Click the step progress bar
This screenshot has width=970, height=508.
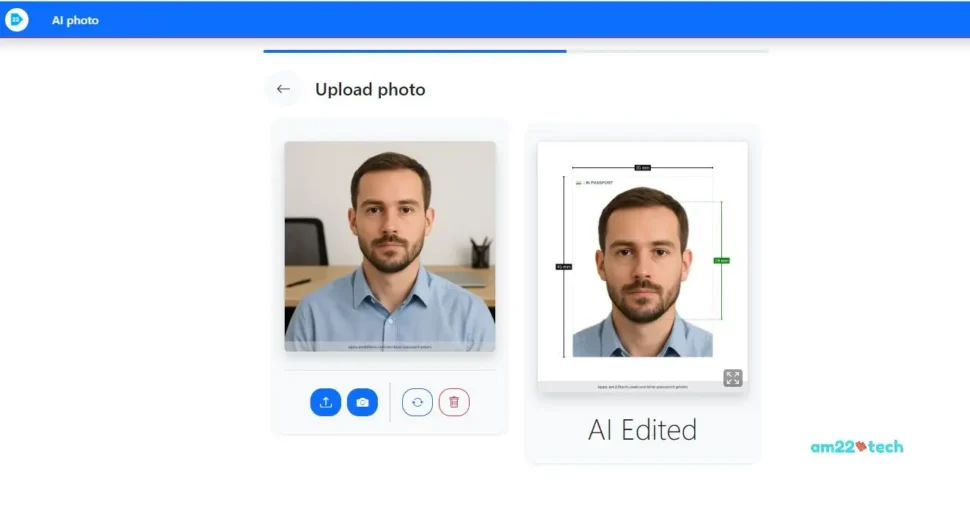coord(516,51)
